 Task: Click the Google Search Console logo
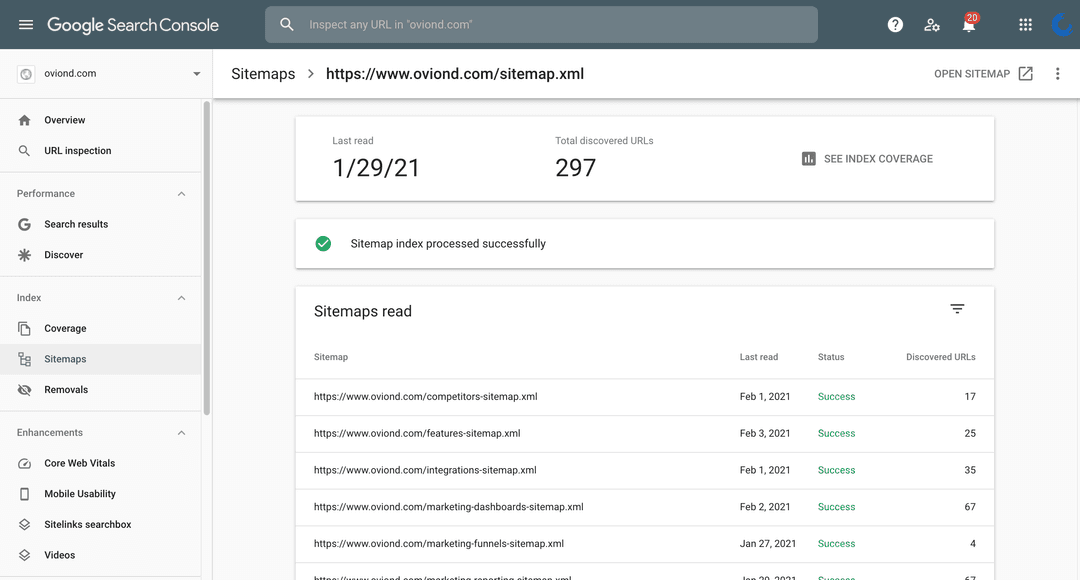(133, 25)
